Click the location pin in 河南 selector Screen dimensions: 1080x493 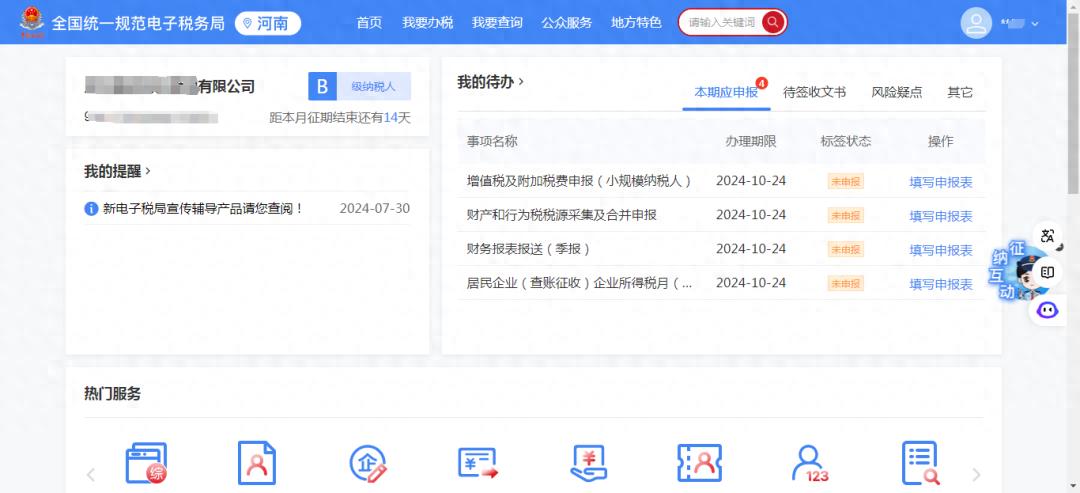tap(248, 23)
